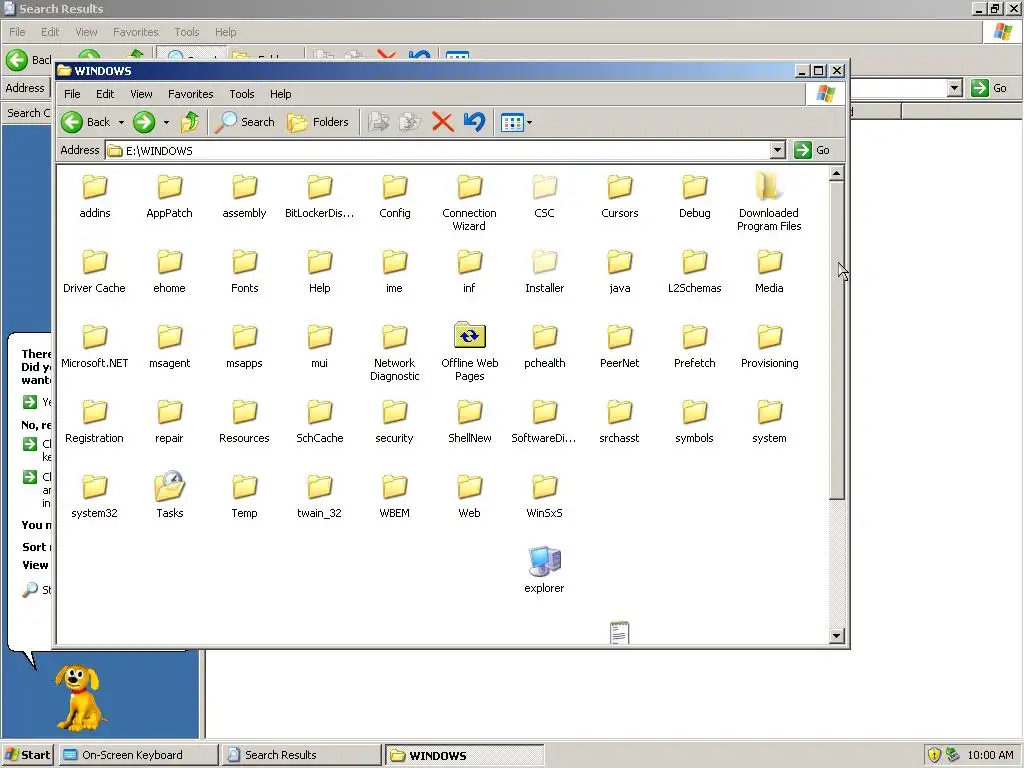Select the Fonts folder
The image size is (1024, 768).
click(x=245, y=271)
